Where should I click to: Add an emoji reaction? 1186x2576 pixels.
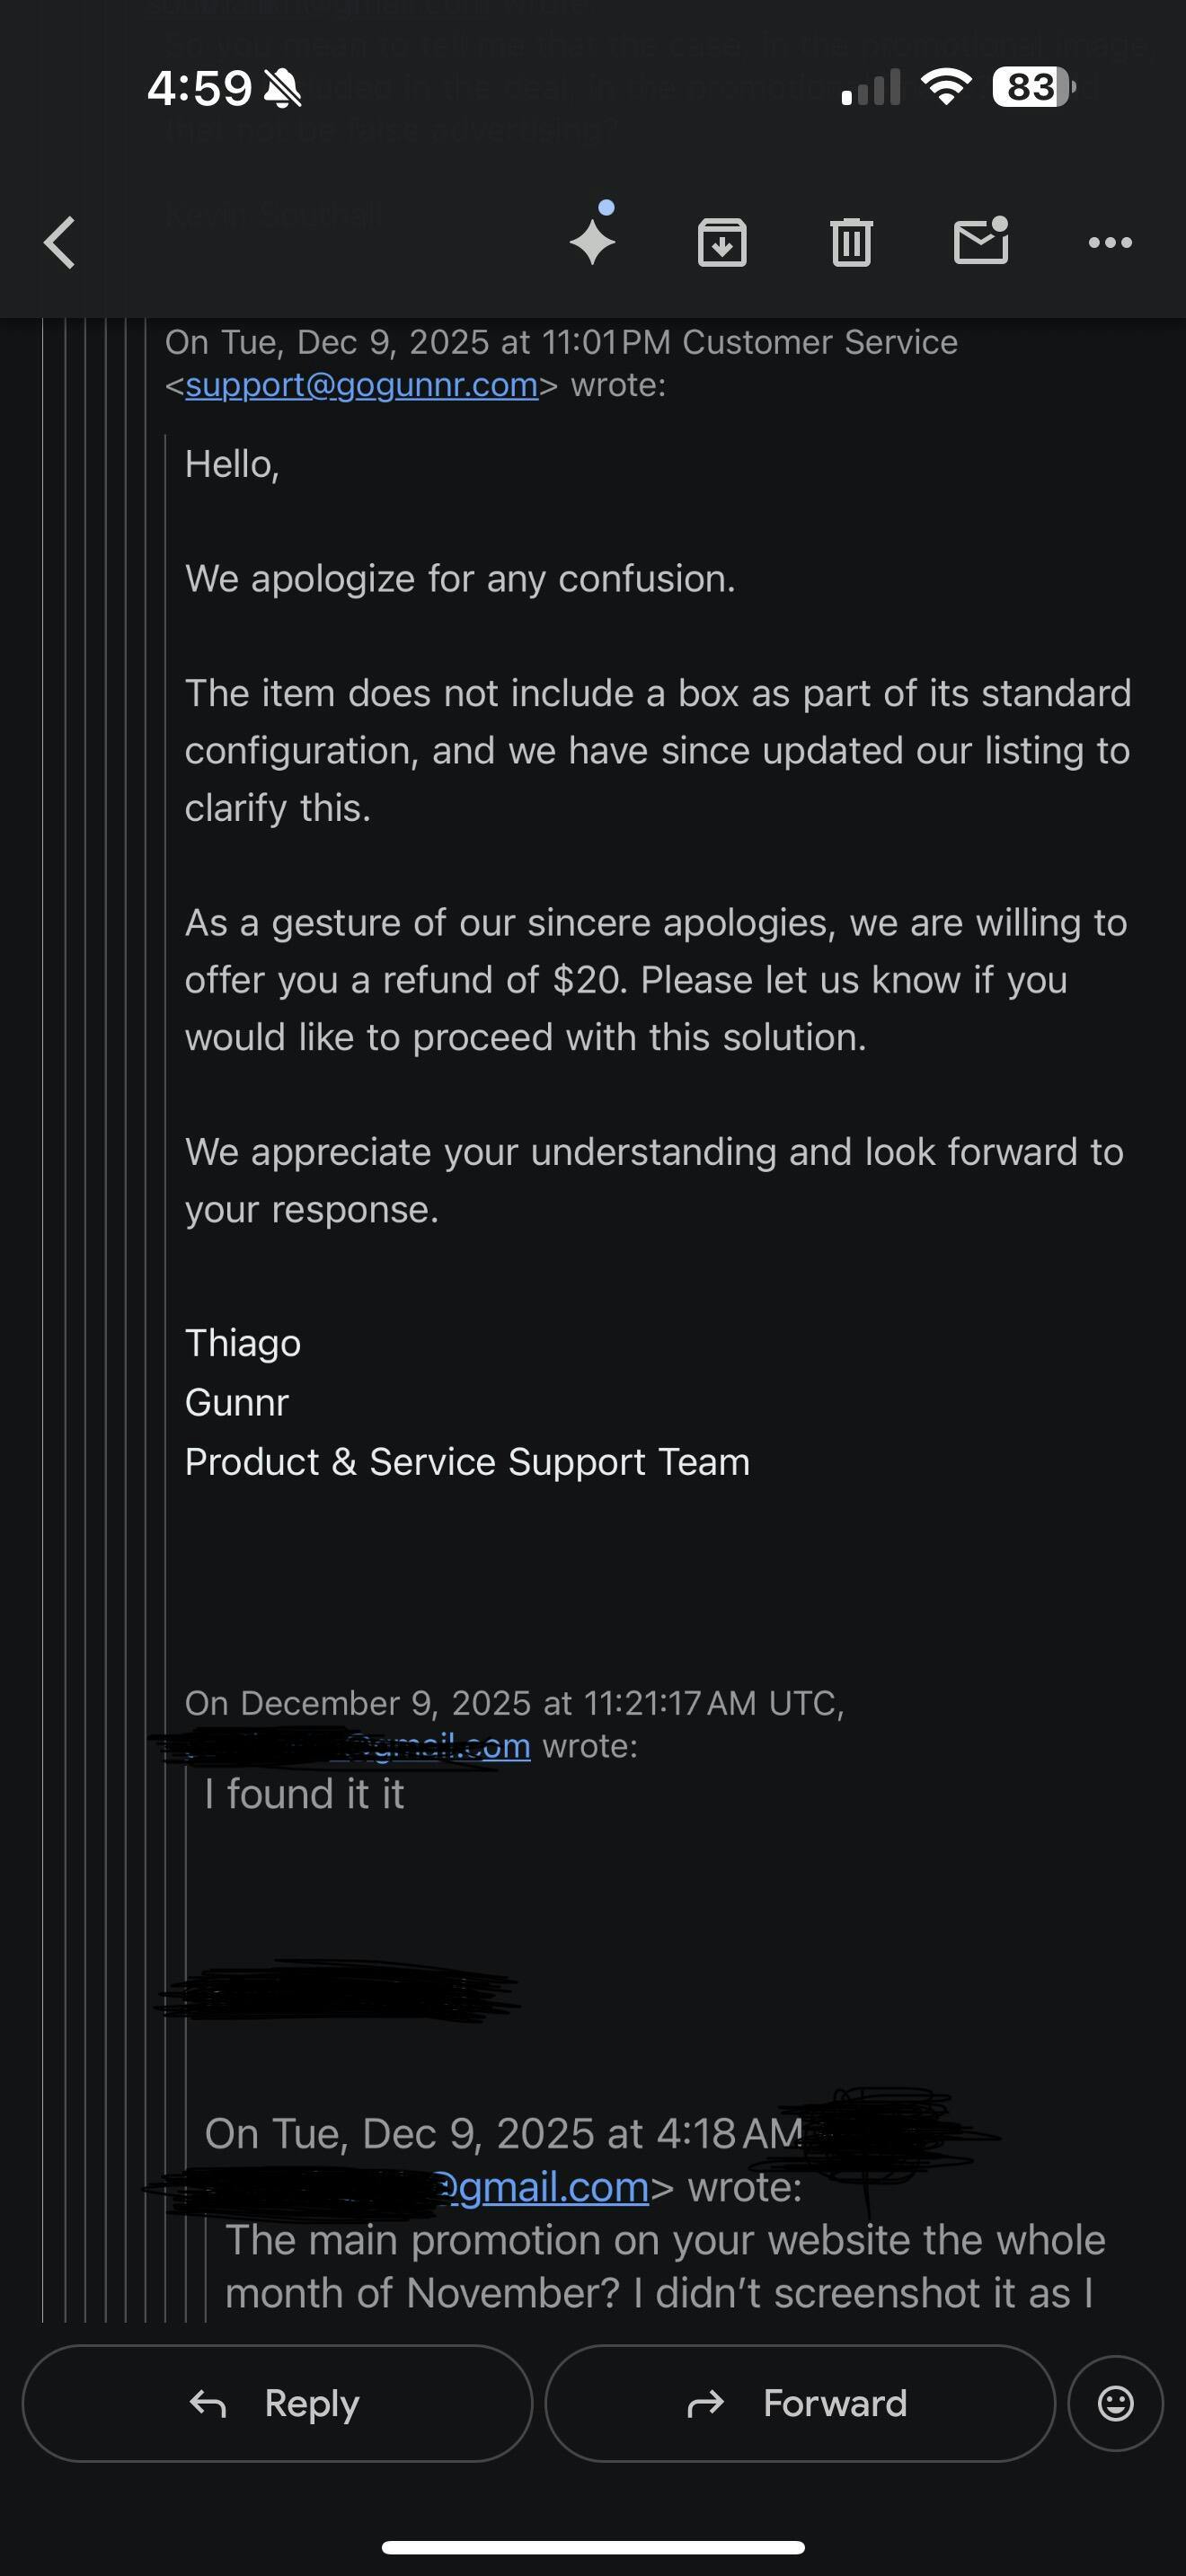(x=1115, y=2402)
